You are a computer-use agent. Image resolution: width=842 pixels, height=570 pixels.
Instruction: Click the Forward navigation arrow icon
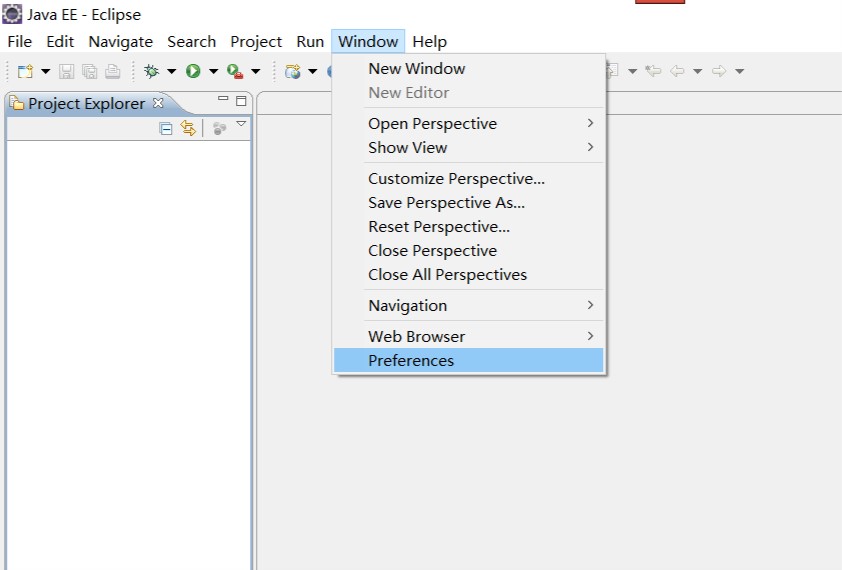[x=719, y=70]
